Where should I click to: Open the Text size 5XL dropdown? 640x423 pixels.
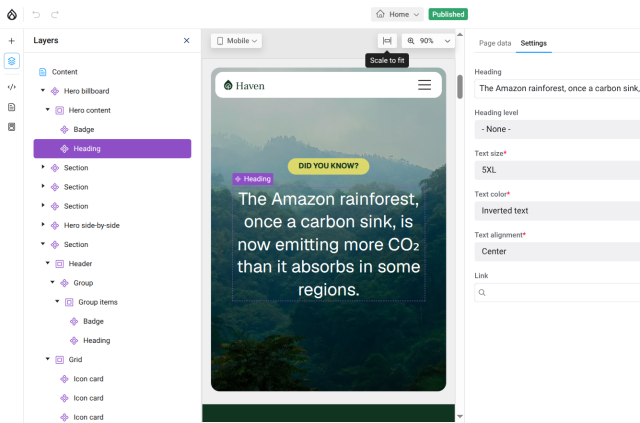pyautogui.click(x=557, y=170)
